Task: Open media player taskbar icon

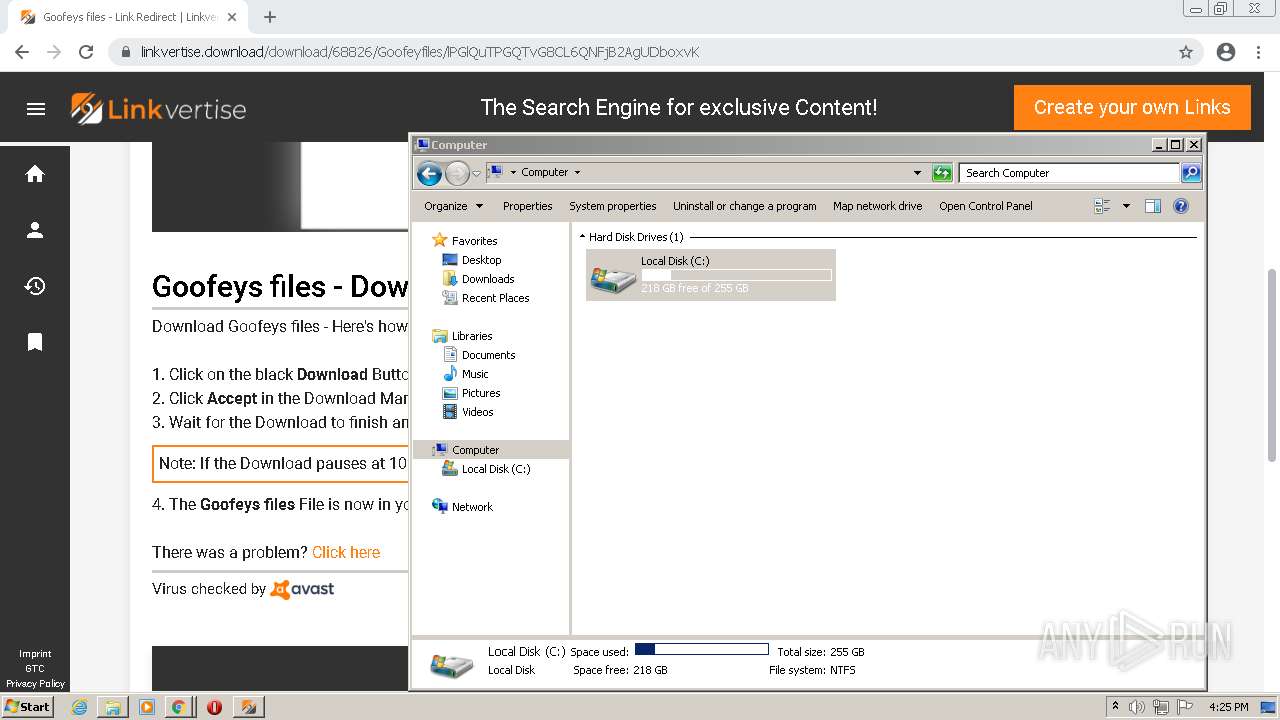Action: click(146, 707)
